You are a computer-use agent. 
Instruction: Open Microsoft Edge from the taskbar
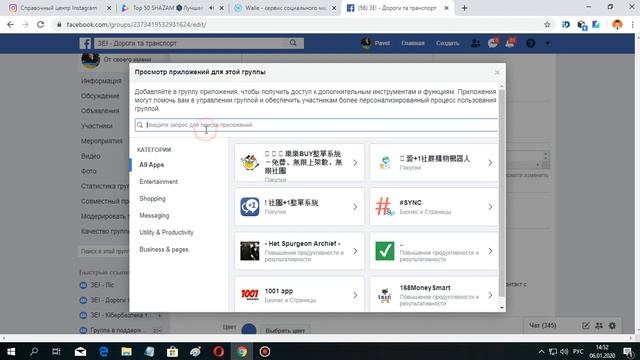coord(103,351)
